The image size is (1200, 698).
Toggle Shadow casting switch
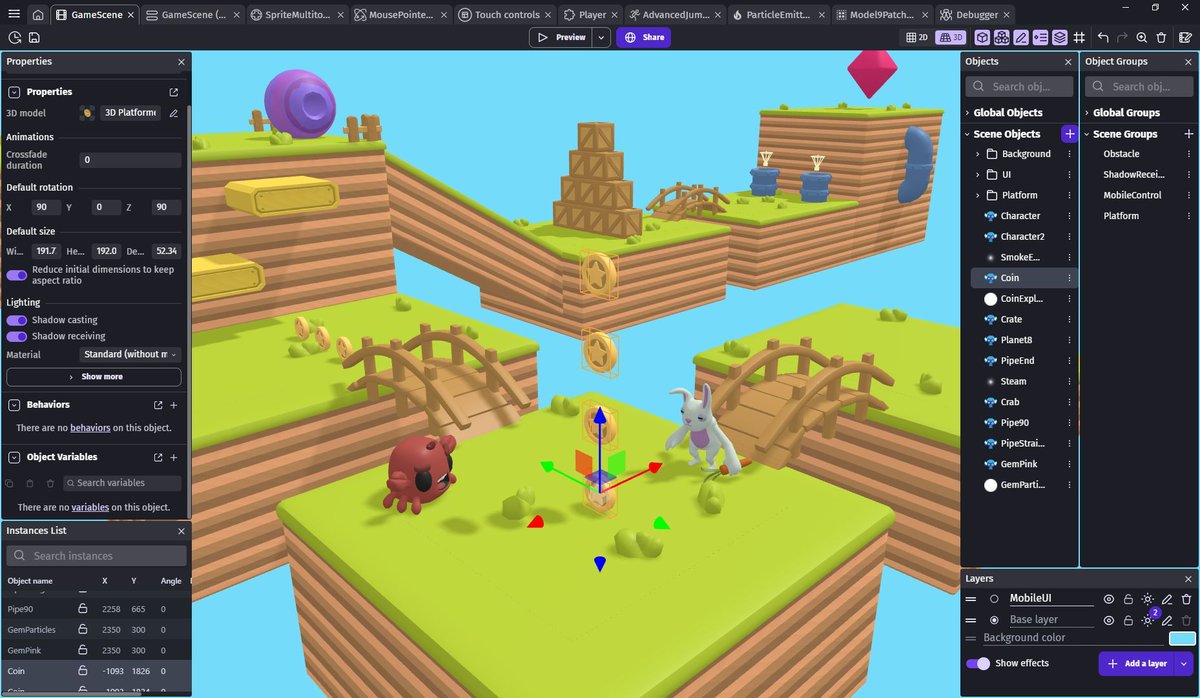16,320
